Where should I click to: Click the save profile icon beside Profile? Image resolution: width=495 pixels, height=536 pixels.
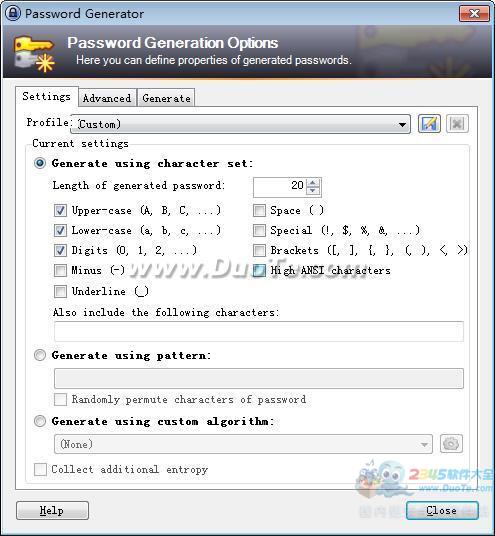pyautogui.click(x=429, y=124)
